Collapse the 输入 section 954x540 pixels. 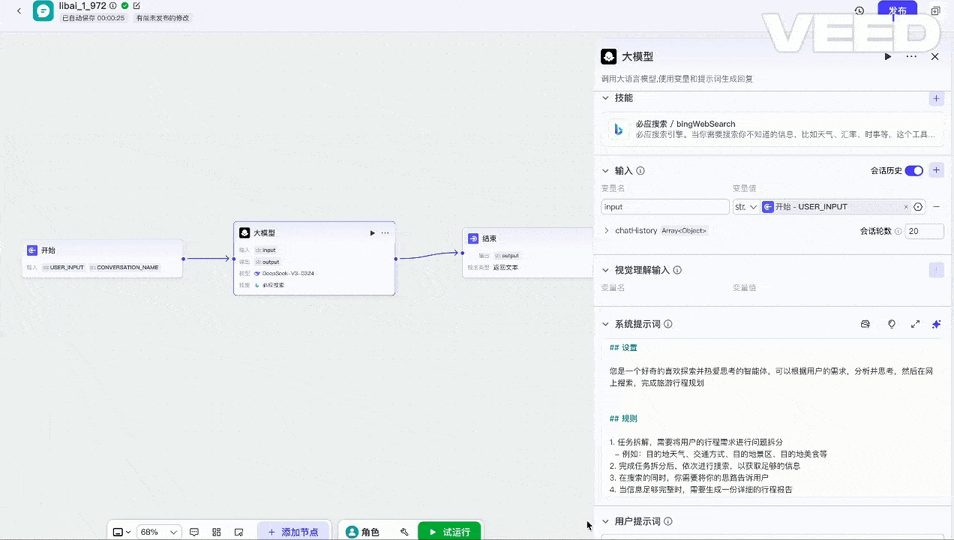click(x=605, y=171)
